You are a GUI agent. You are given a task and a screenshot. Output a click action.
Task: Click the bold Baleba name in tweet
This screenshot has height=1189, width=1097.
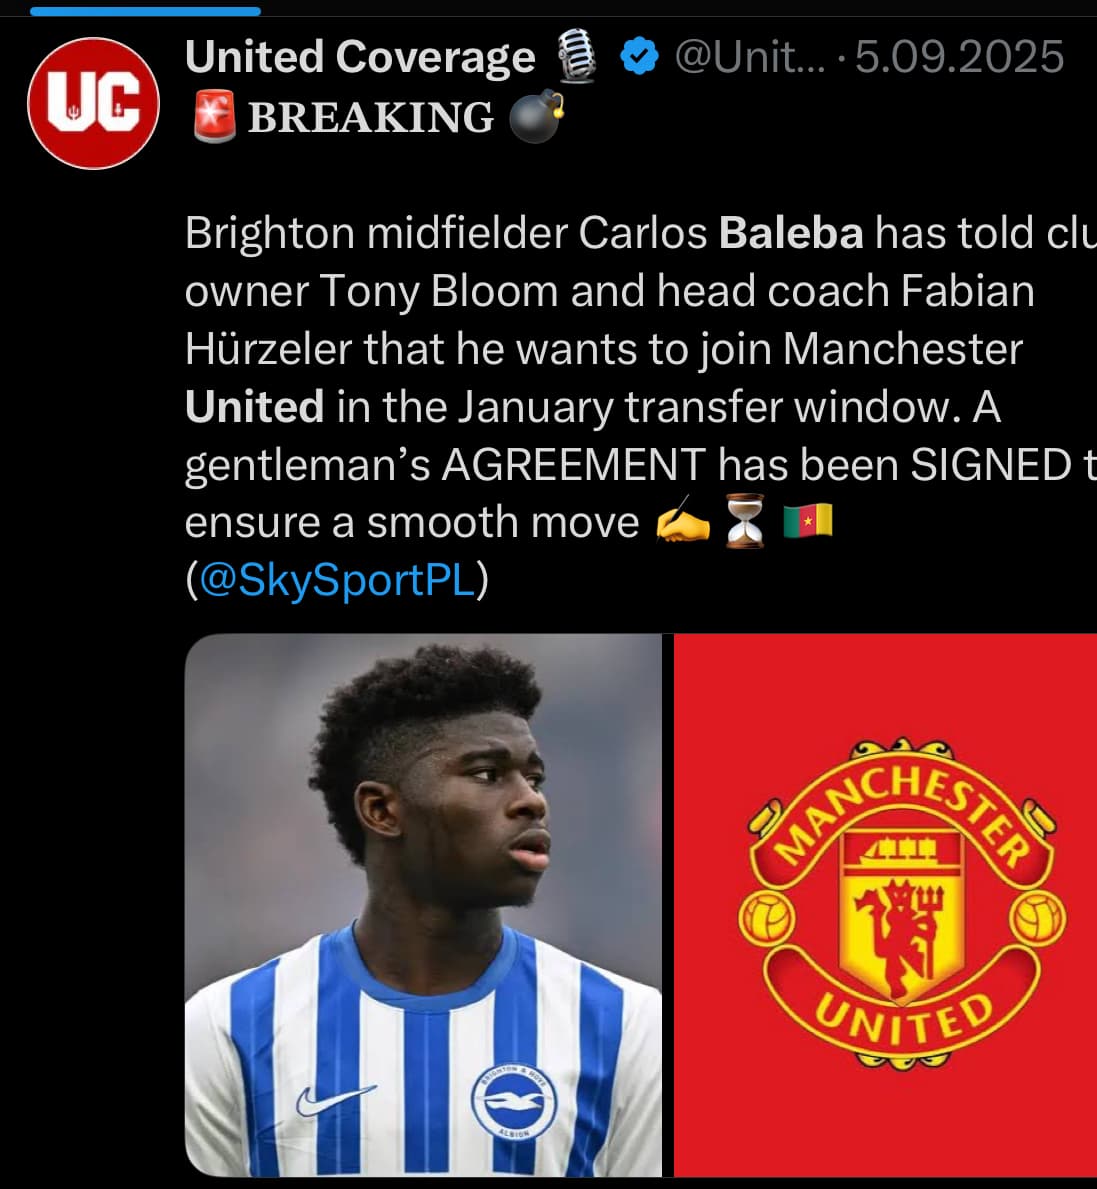coord(791,233)
